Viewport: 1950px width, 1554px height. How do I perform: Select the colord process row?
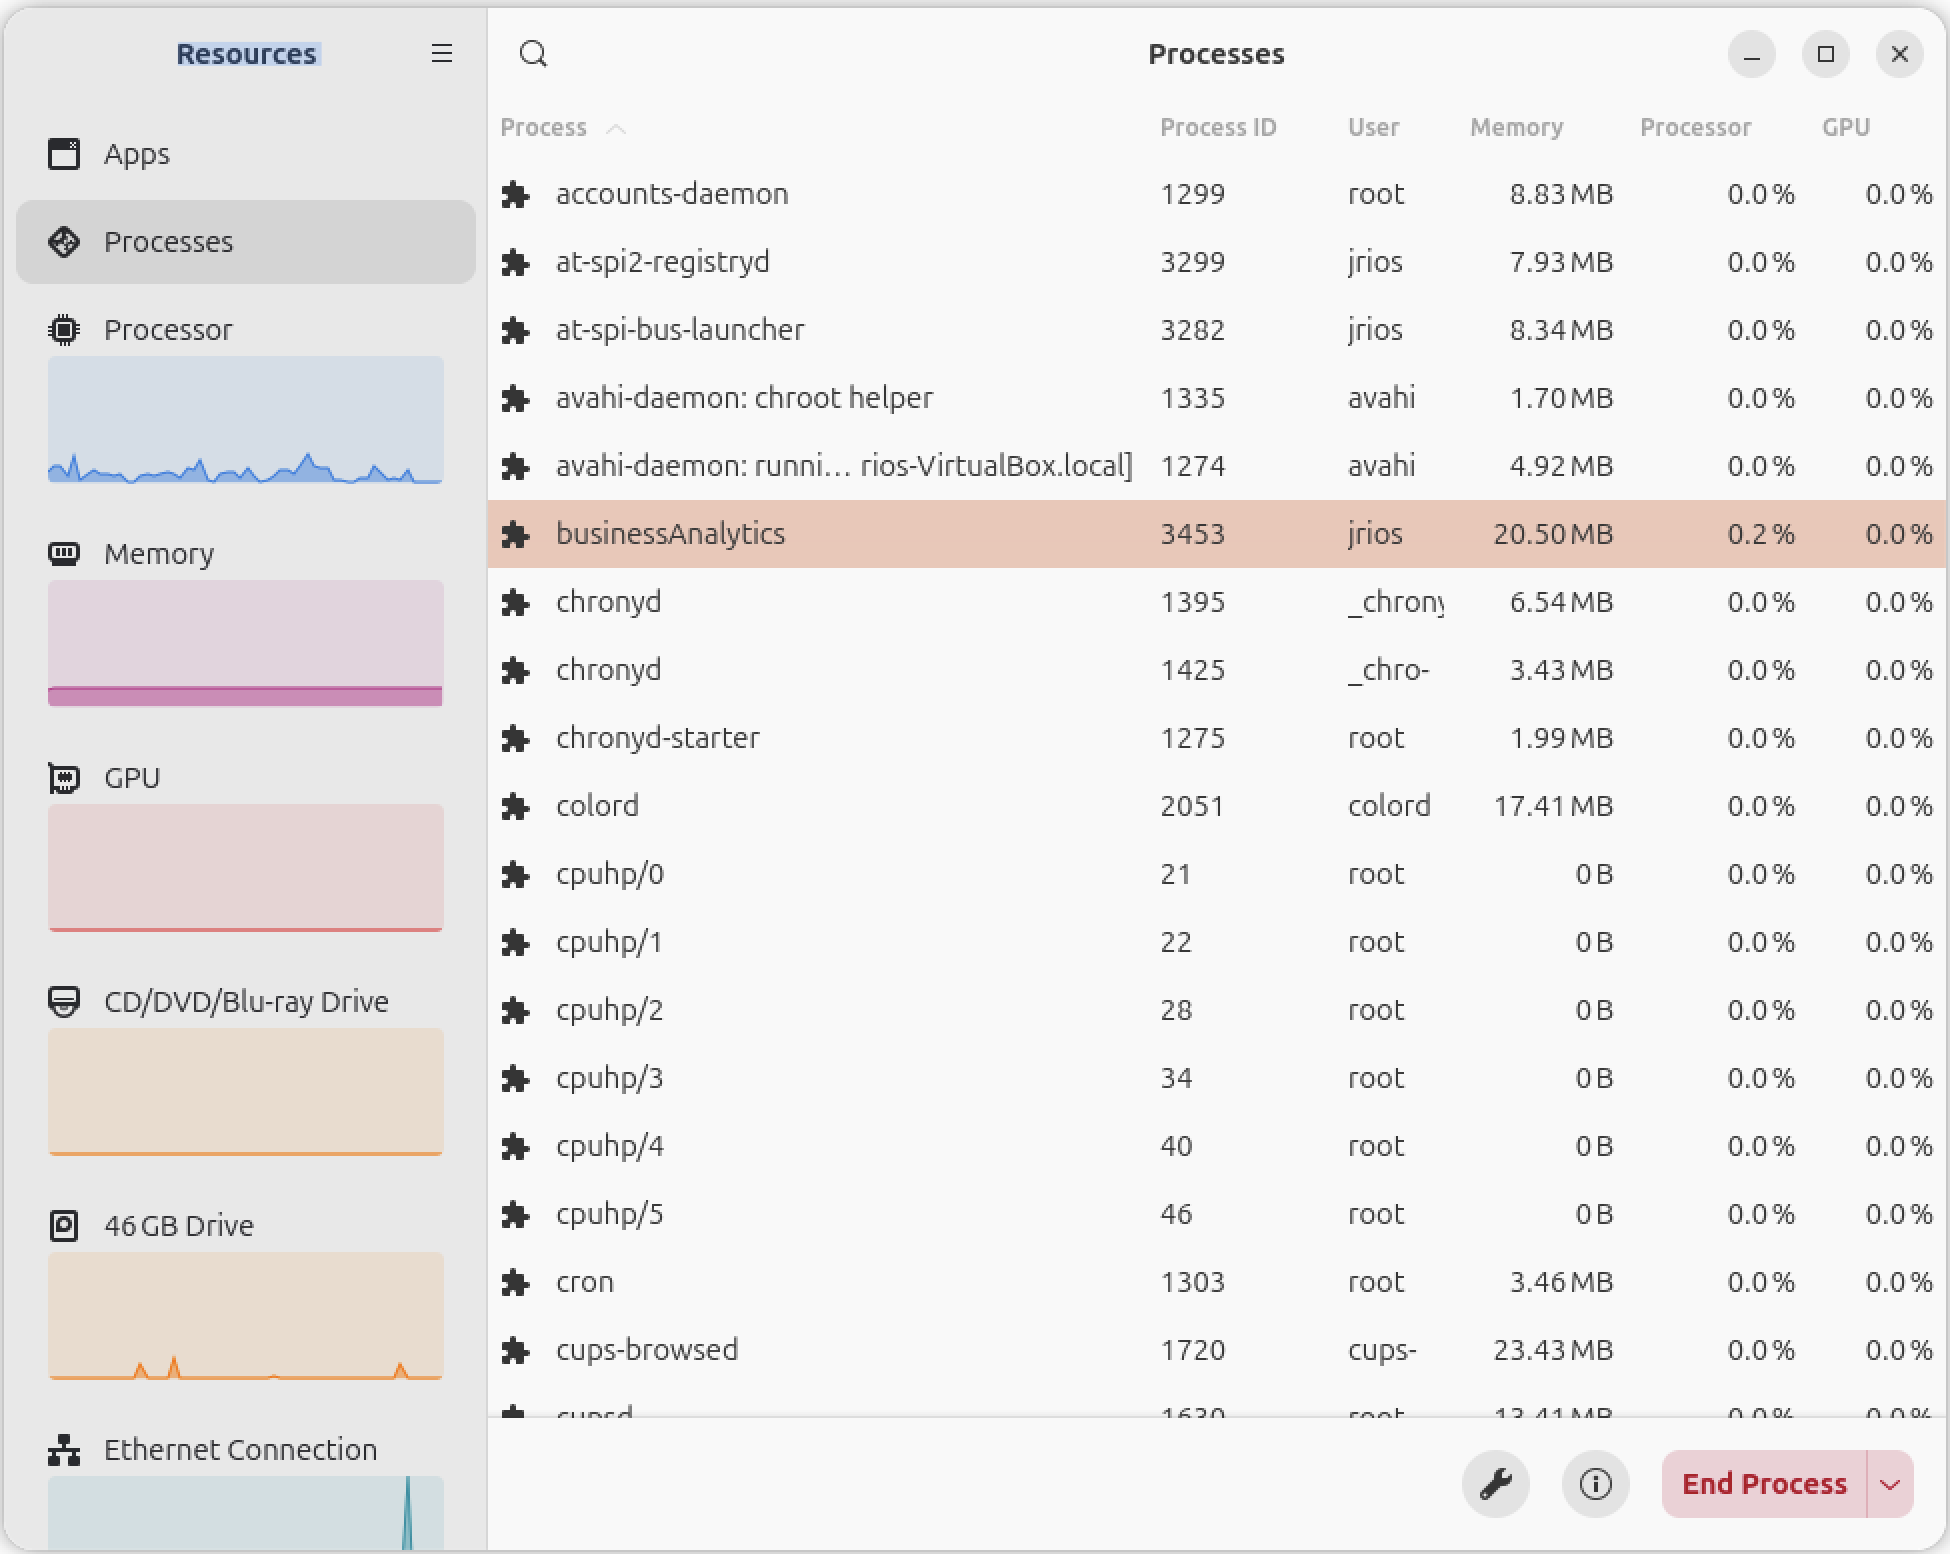click(1217, 806)
